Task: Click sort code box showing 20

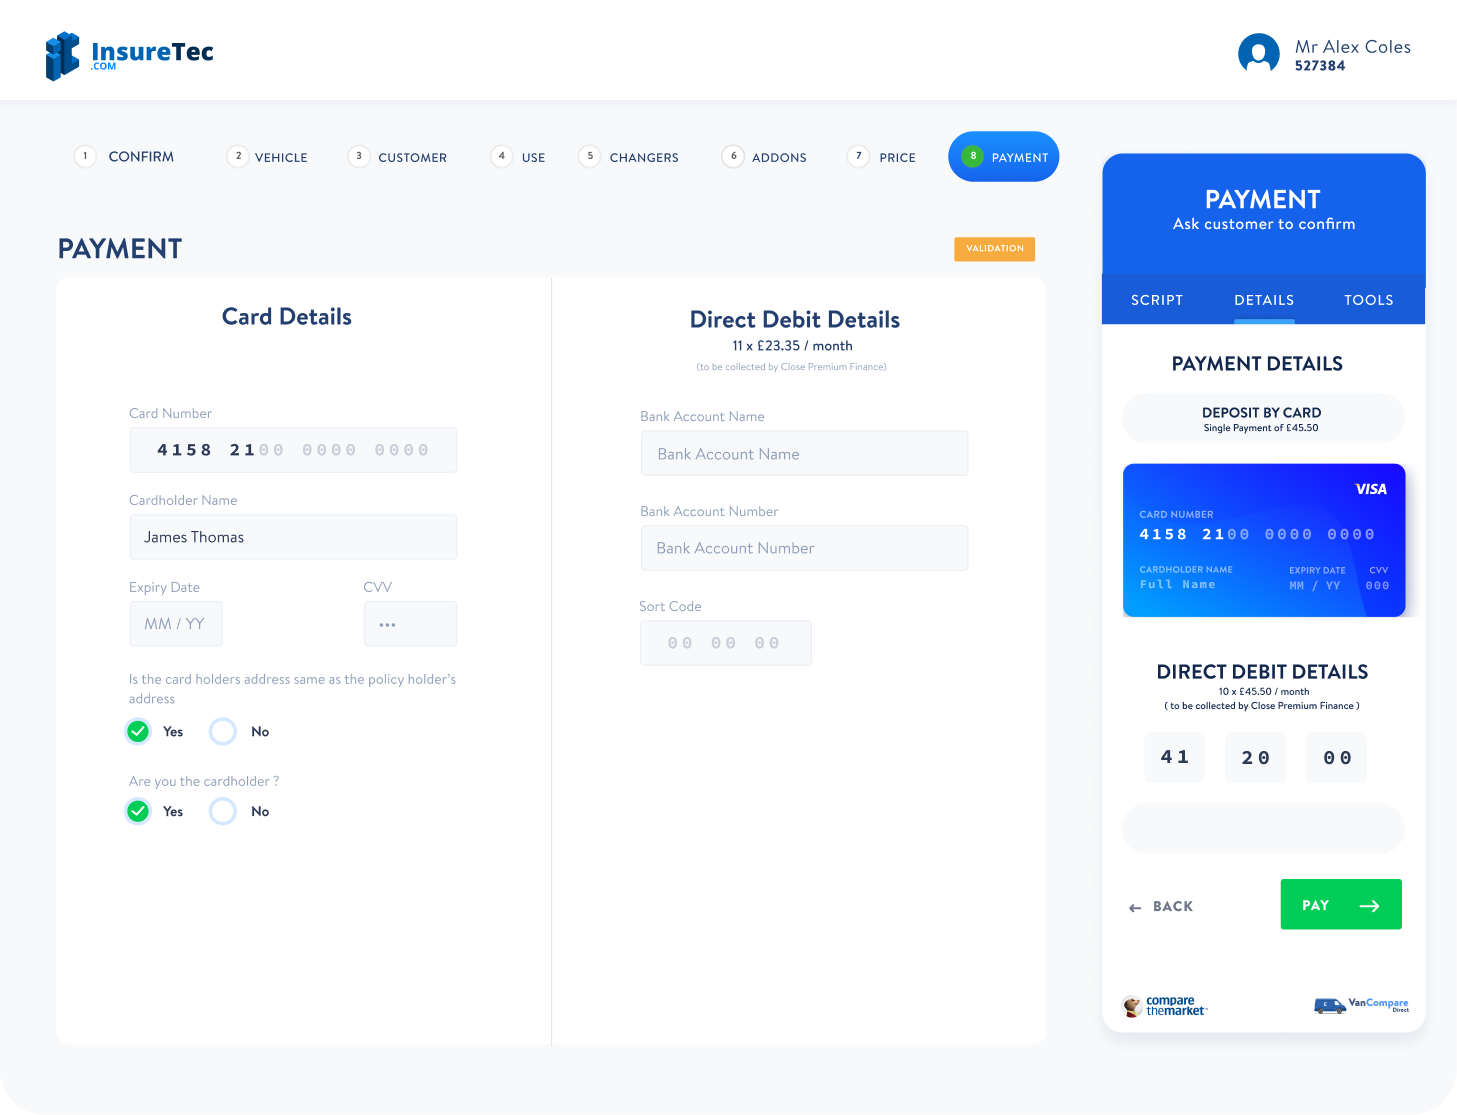Action: click(1256, 757)
